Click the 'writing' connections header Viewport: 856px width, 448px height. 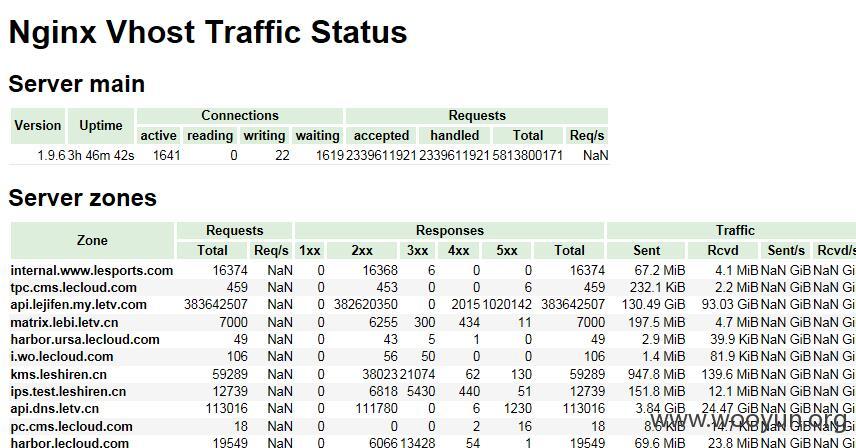(x=264, y=135)
